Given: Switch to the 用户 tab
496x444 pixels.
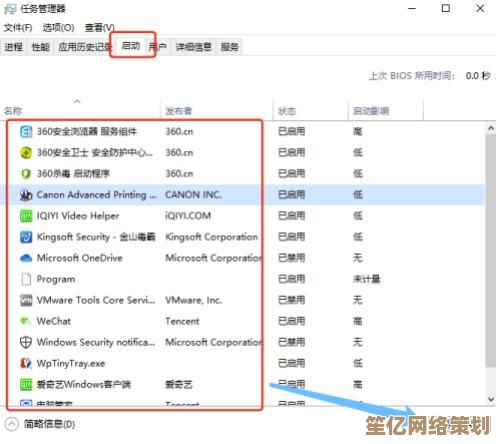Looking at the screenshot, I should [x=158, y=47].
